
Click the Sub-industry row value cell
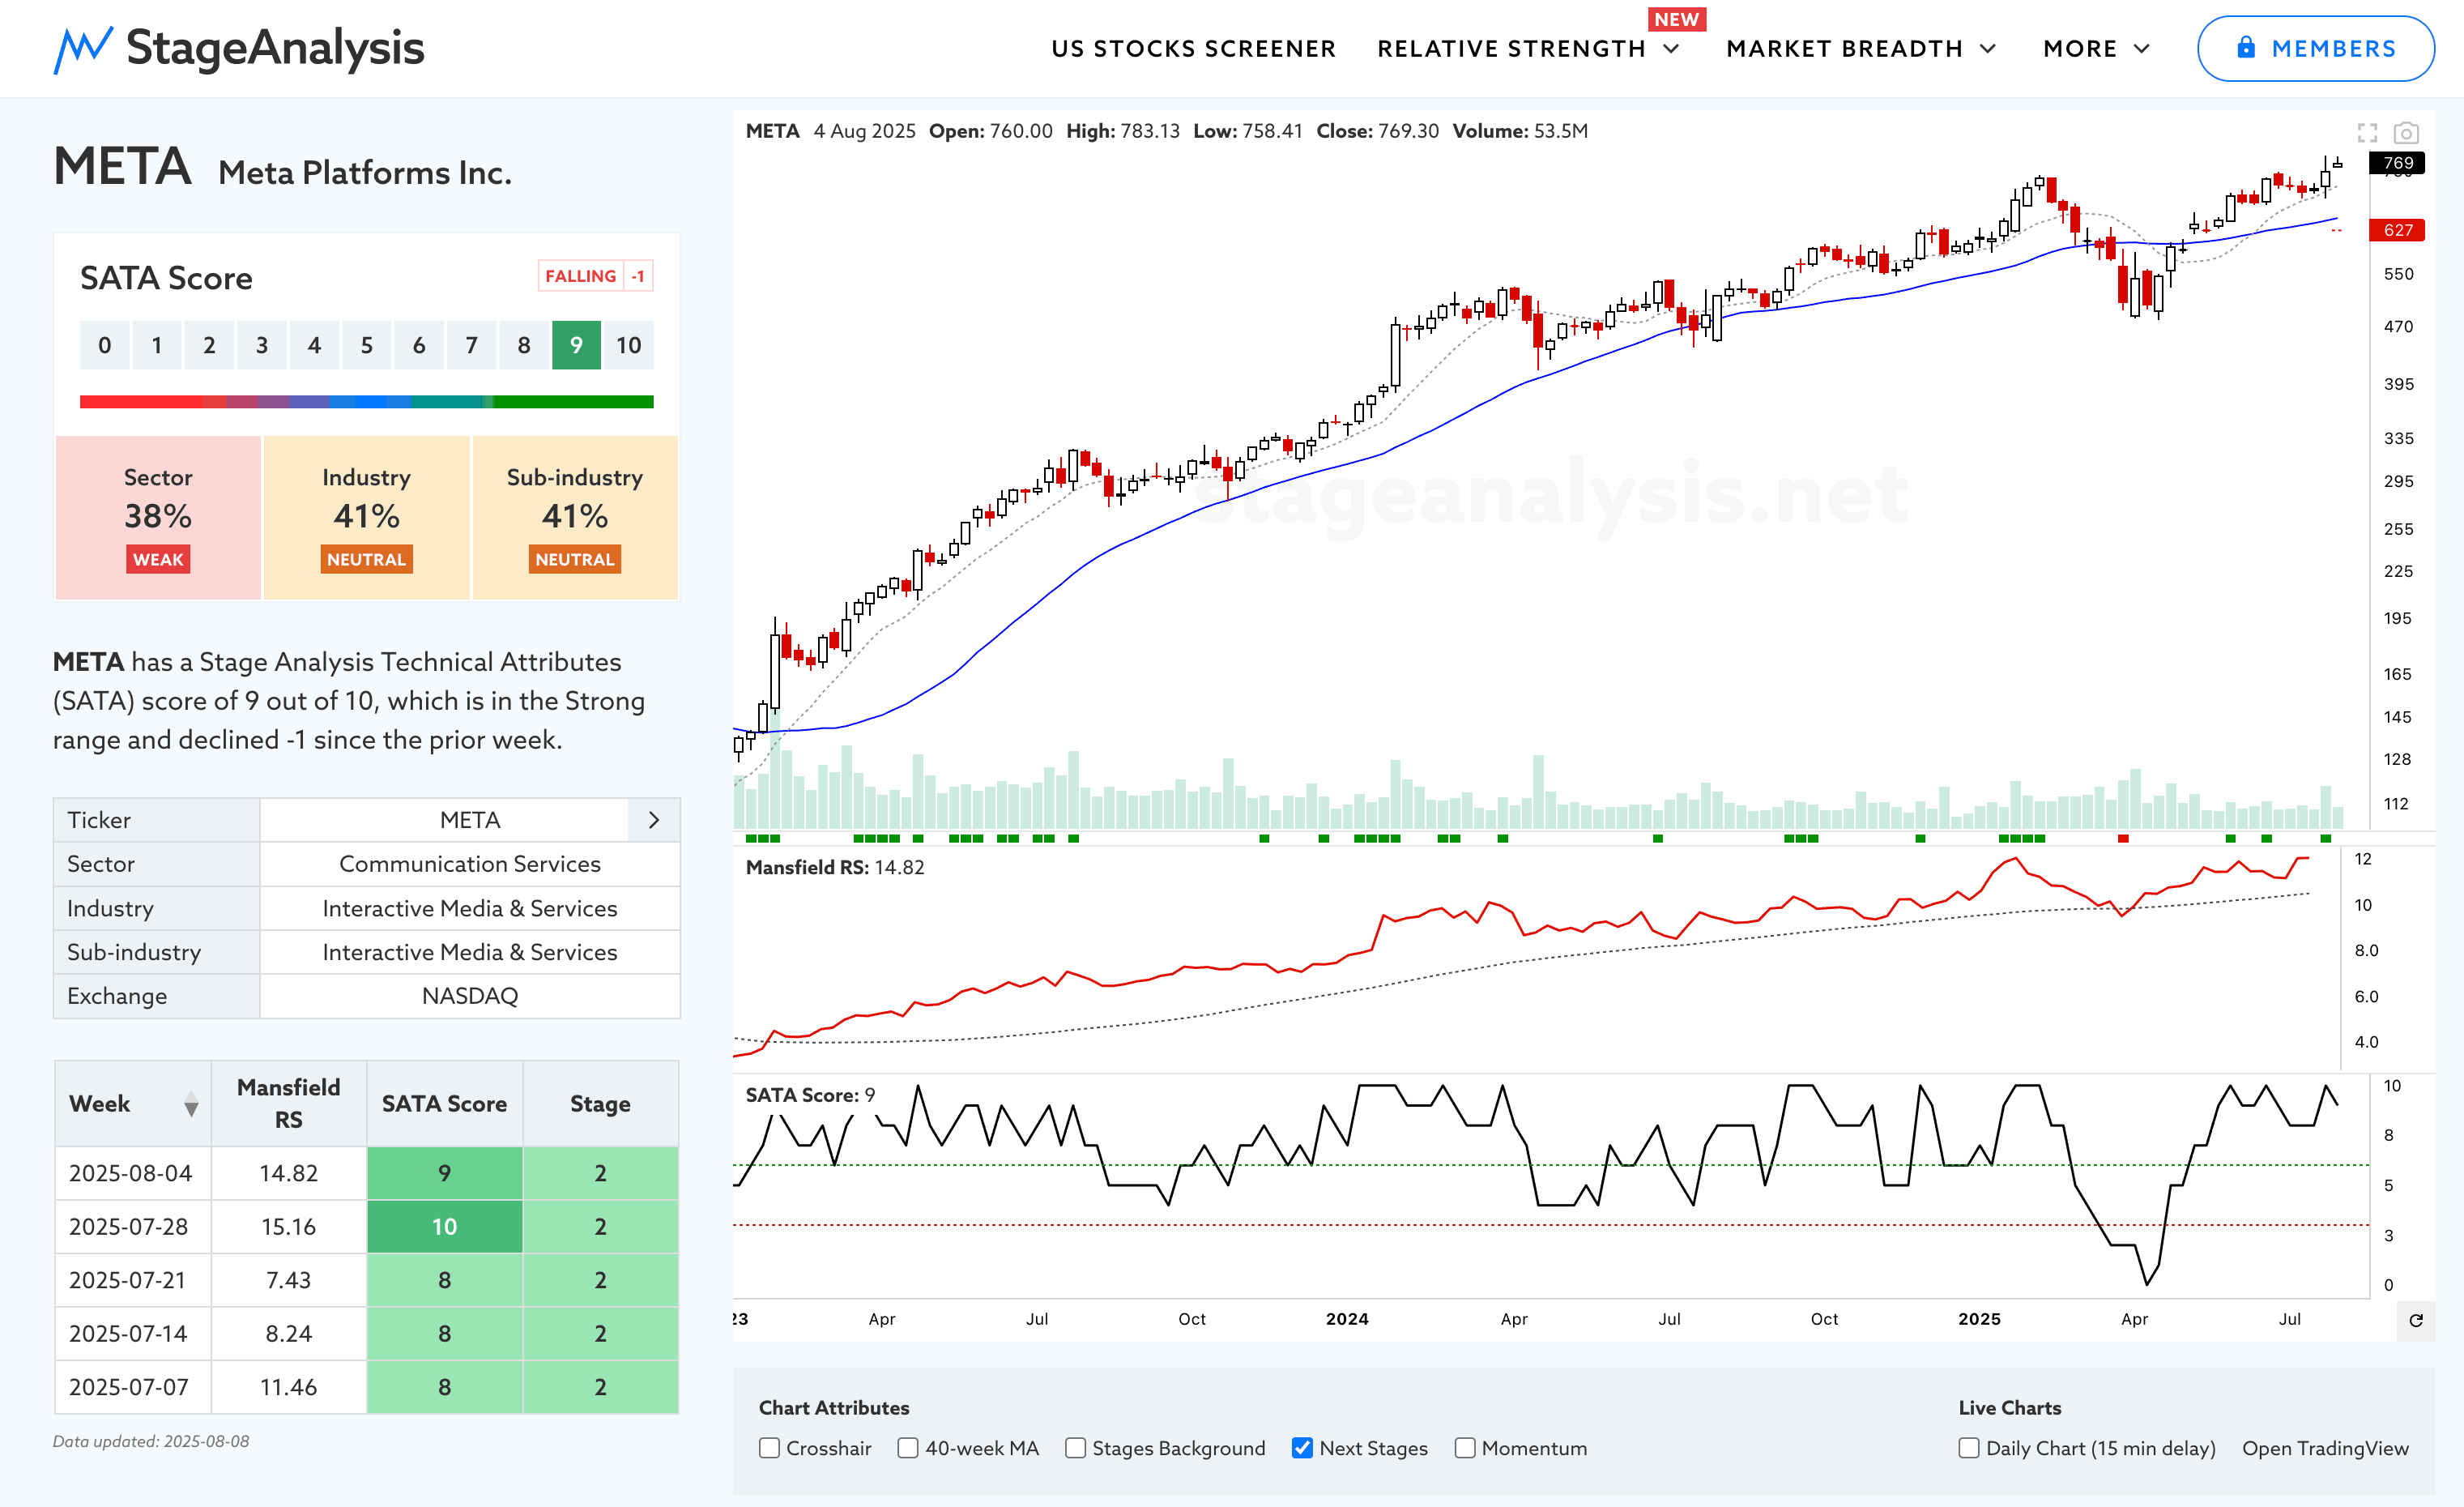point(470,952)
